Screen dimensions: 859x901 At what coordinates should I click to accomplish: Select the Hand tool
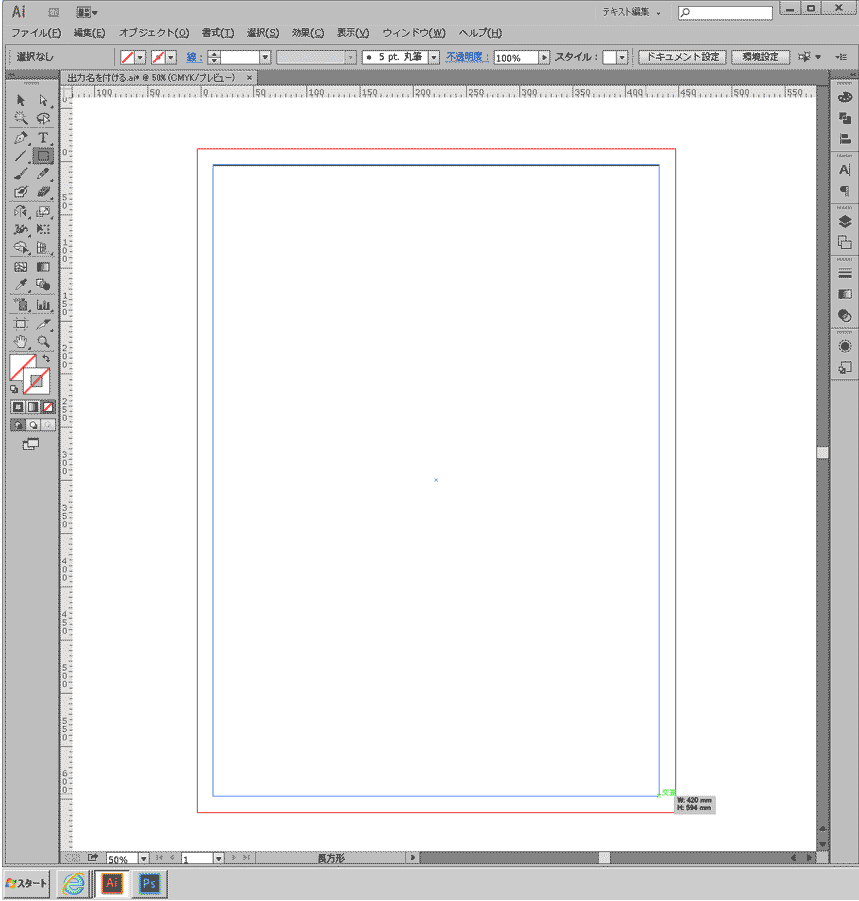20,341
